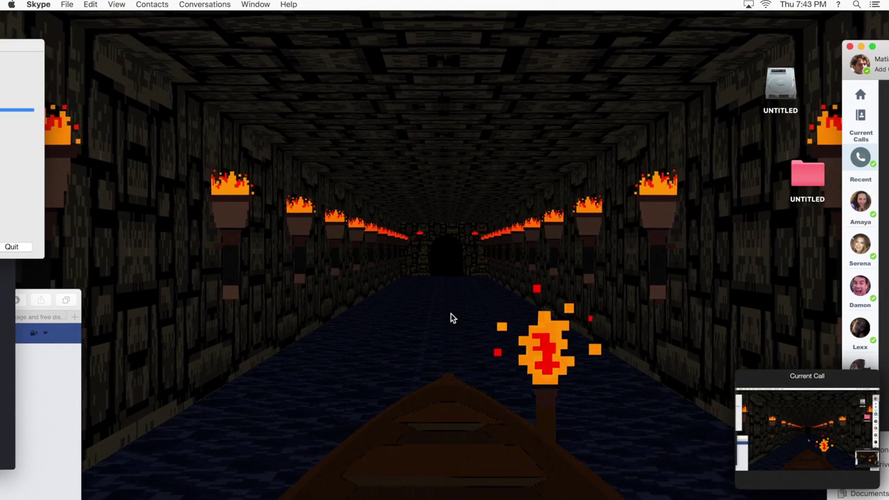Open Notification Center list icon

click(875, 5)
